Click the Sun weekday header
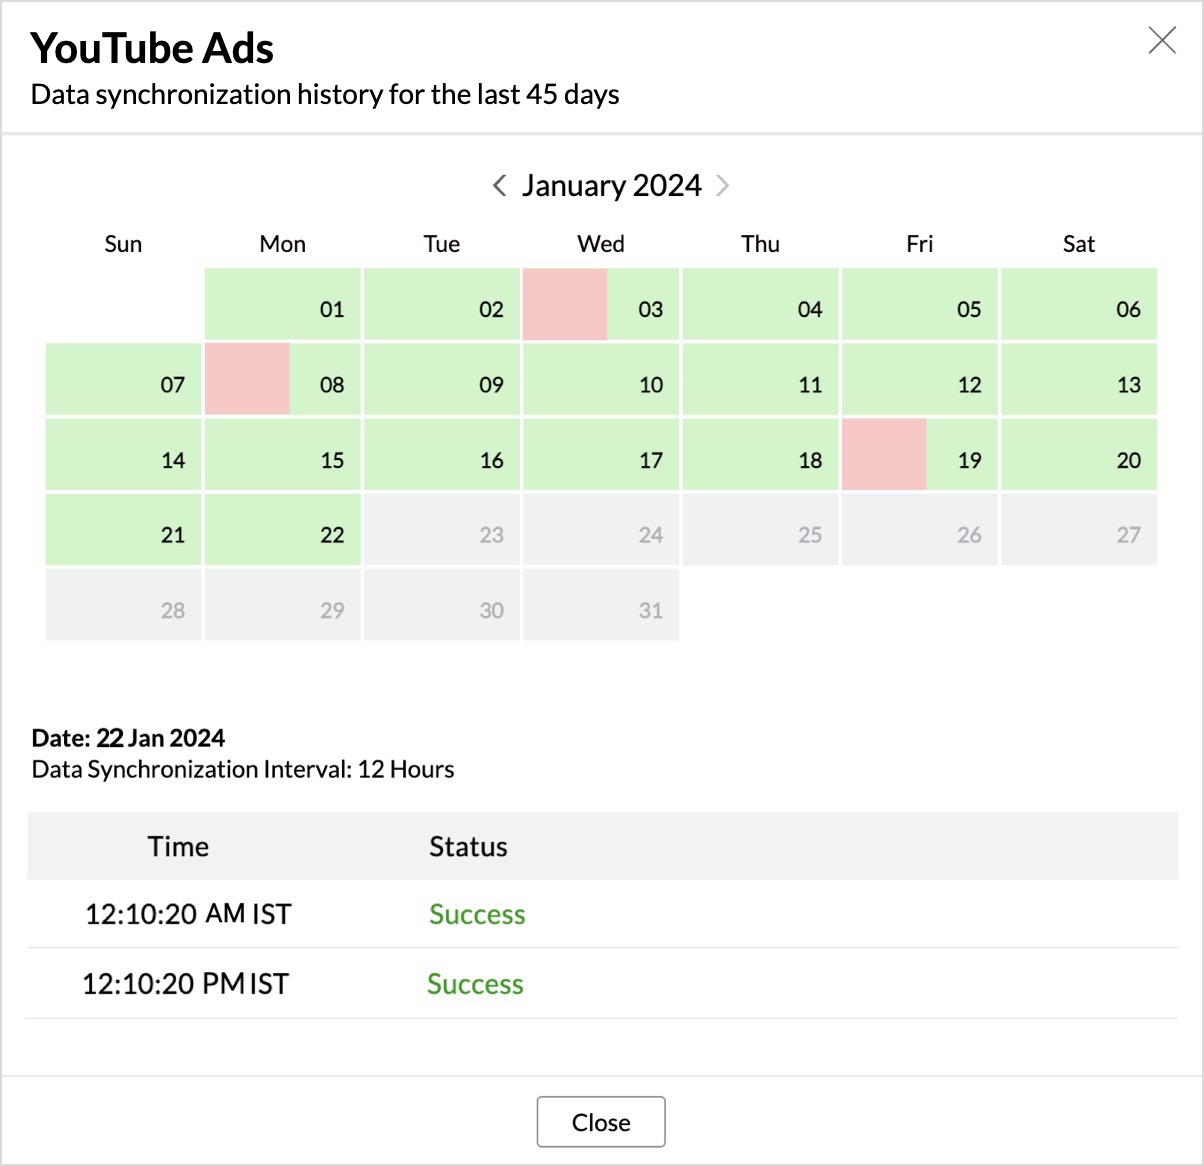This screenshot has height=1166, width=1204. click(123, 244)
